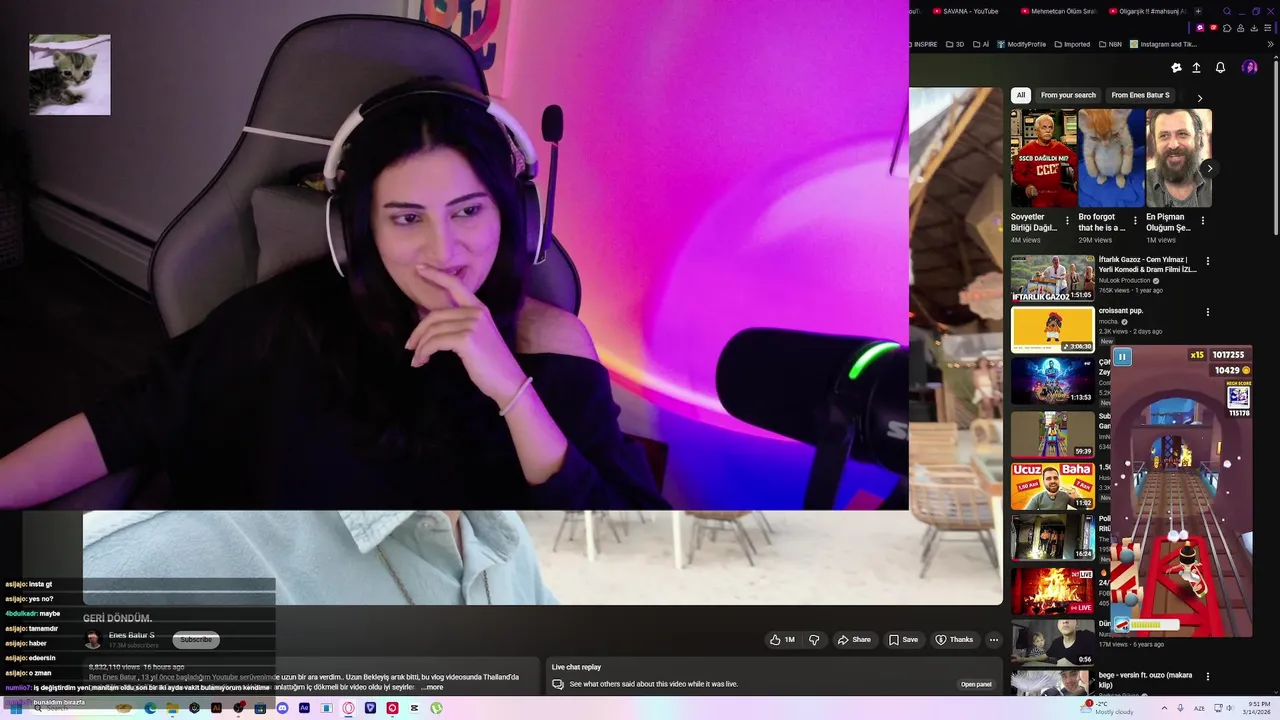Show more filter chips with right chevron
Screen dimensions: 1280x720
pyautogui.click(x=1200, y=97)
